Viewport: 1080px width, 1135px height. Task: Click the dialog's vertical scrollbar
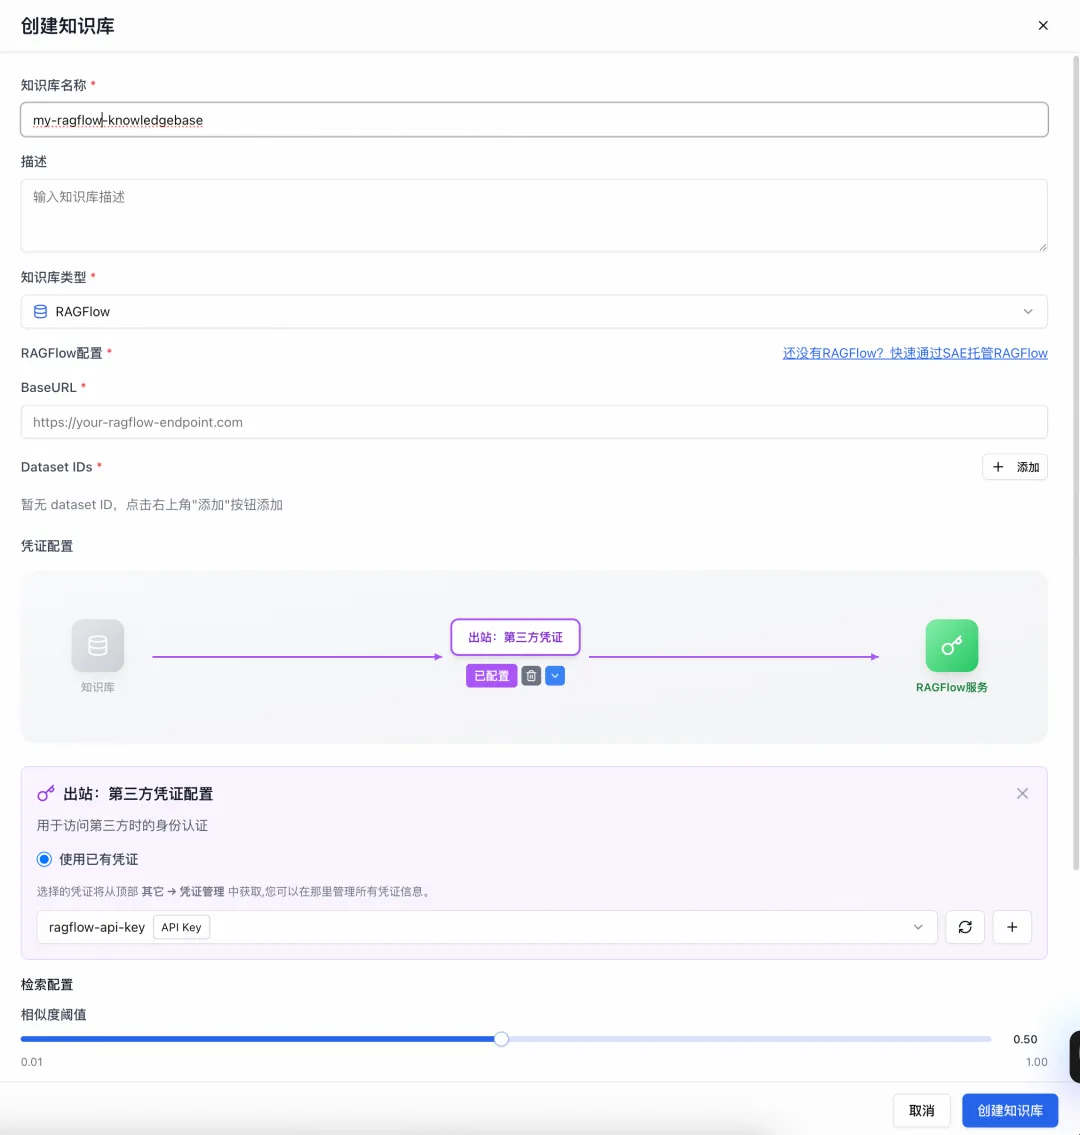tap(1076, 463)
